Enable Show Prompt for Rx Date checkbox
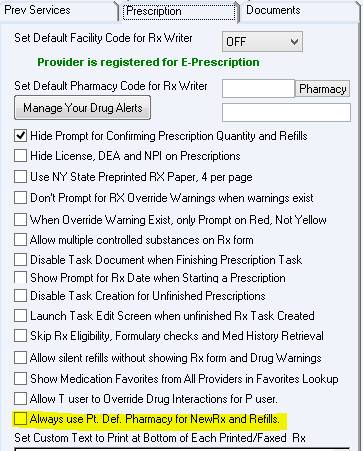The image size is (363, 451). [20, 278]
